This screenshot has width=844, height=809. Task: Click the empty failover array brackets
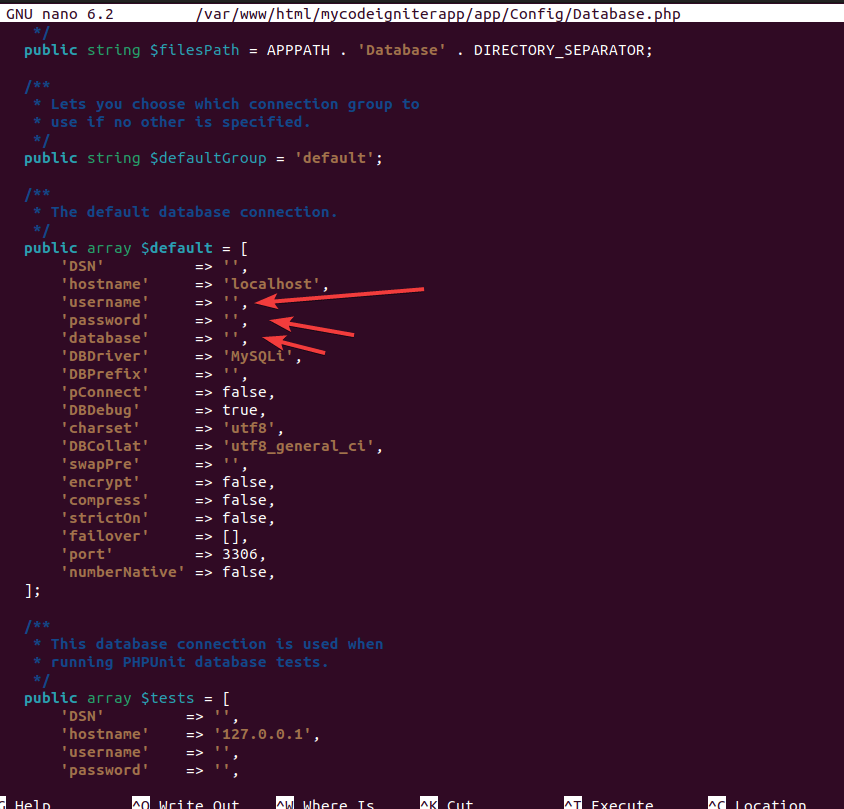coord(230,536)
